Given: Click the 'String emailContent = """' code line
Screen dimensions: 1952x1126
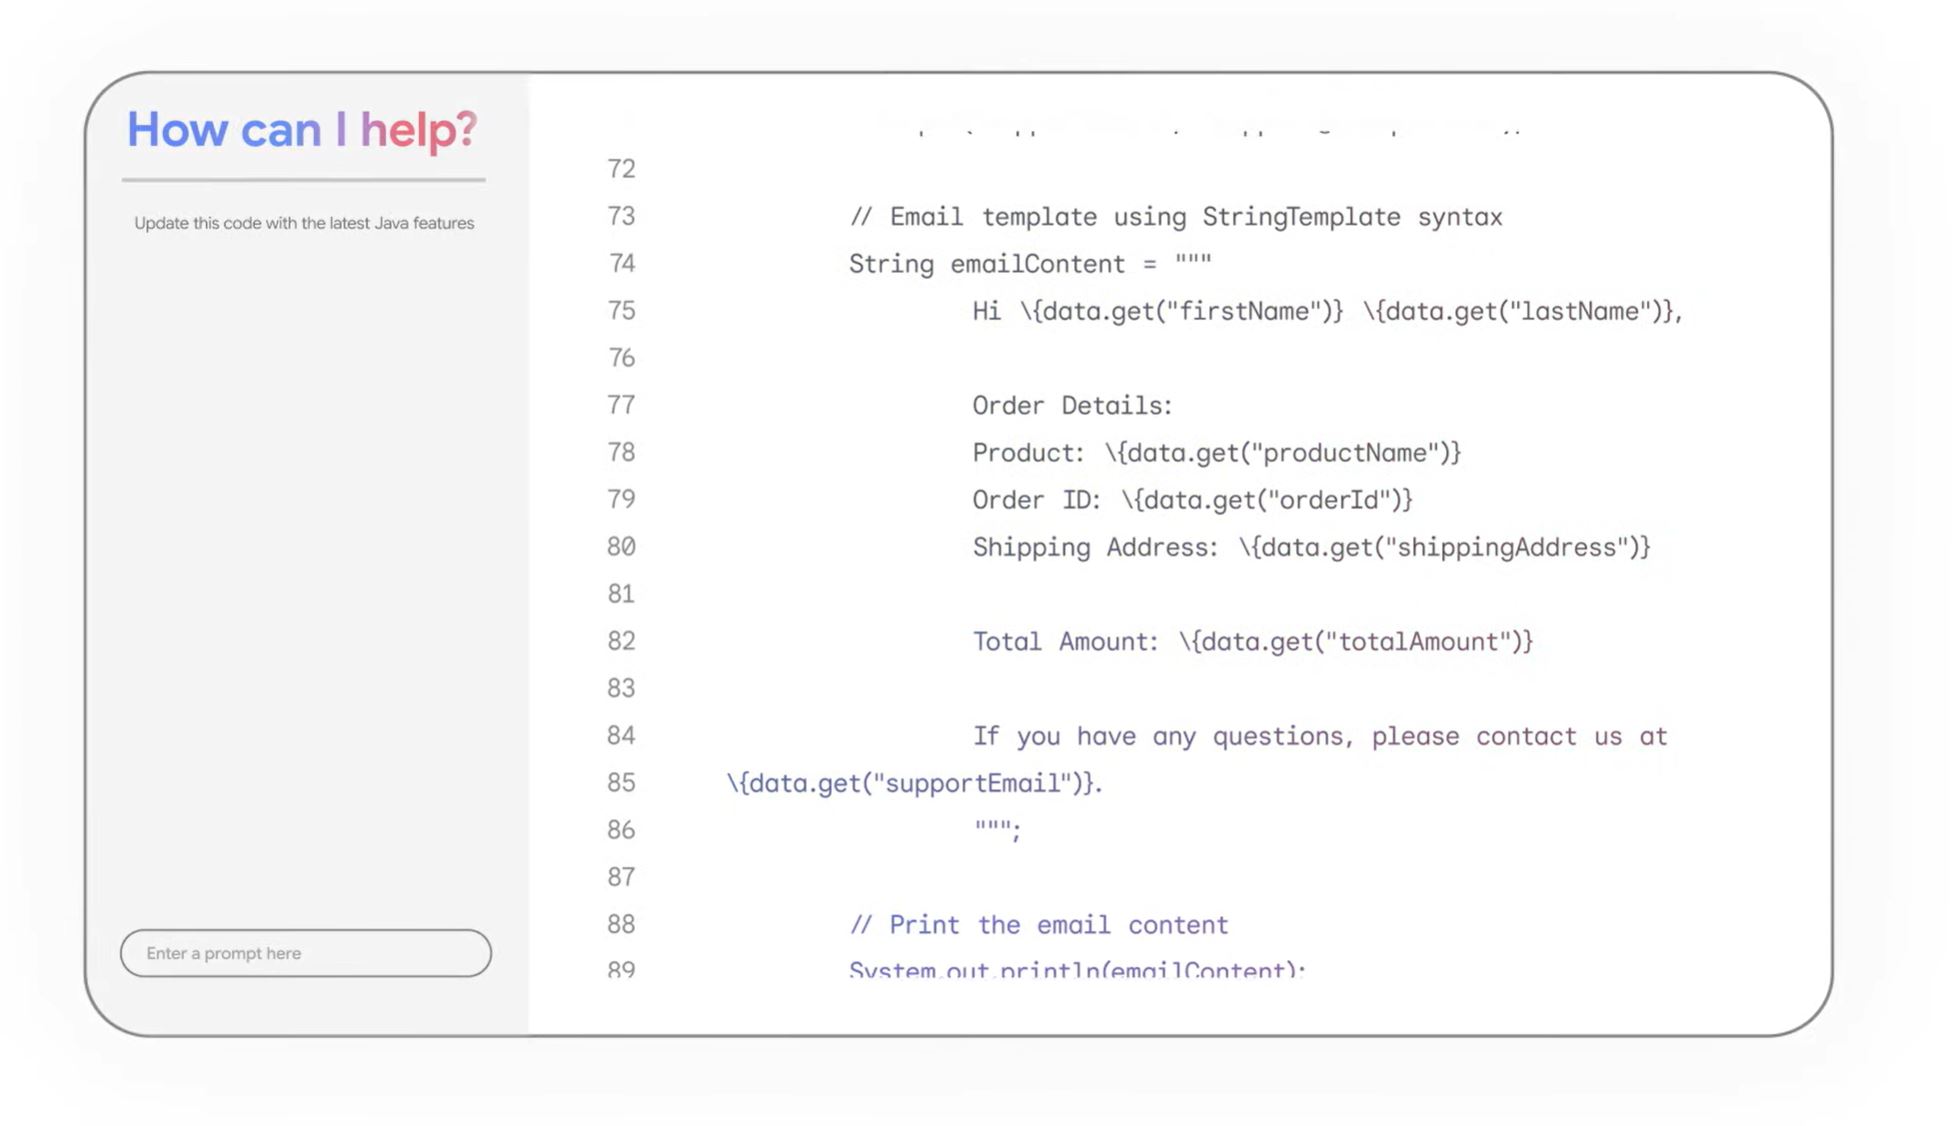Looking at the screenshot, I should (1030, 264).
